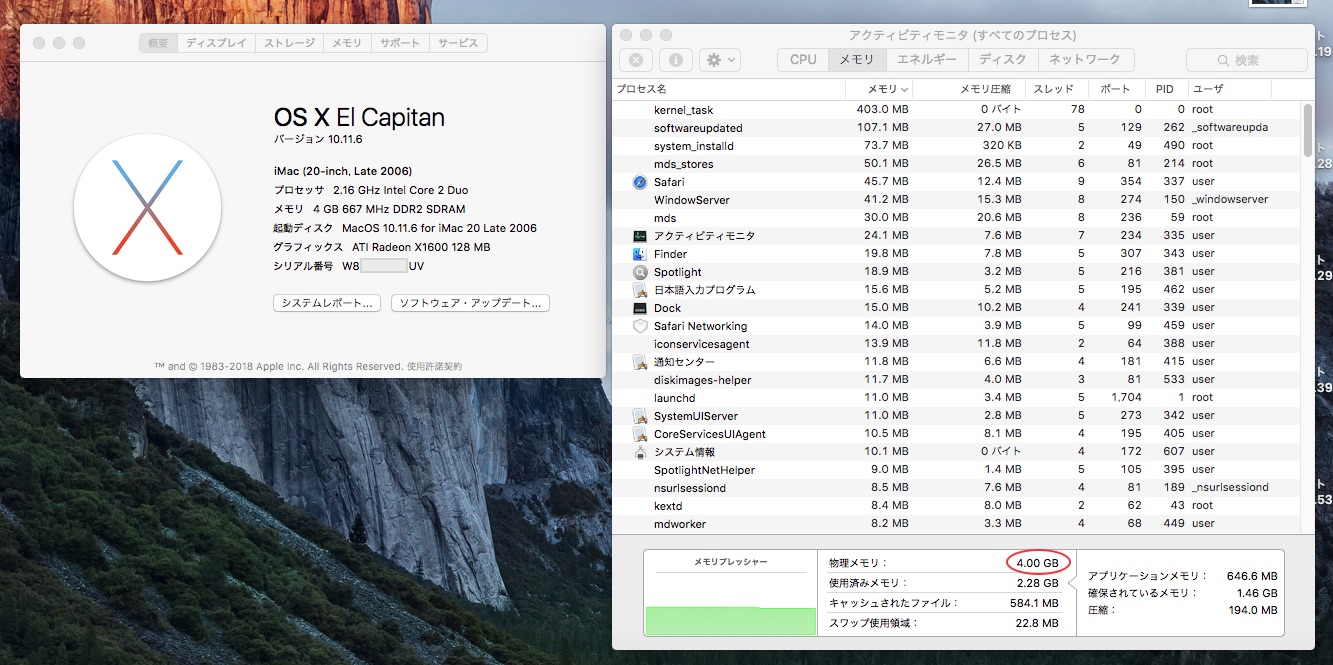This screenshot has height=665, width=1333.
Task: Open the gear action menu
Action: [719, 60]
